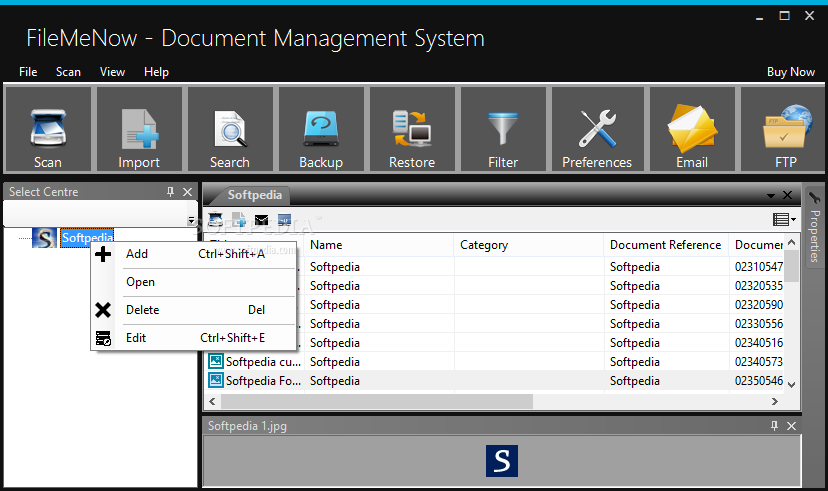The image size is (828, 491).
Task: Click the small import document icon in Softpedia toolbar
Action: click(x=239, y=220)
